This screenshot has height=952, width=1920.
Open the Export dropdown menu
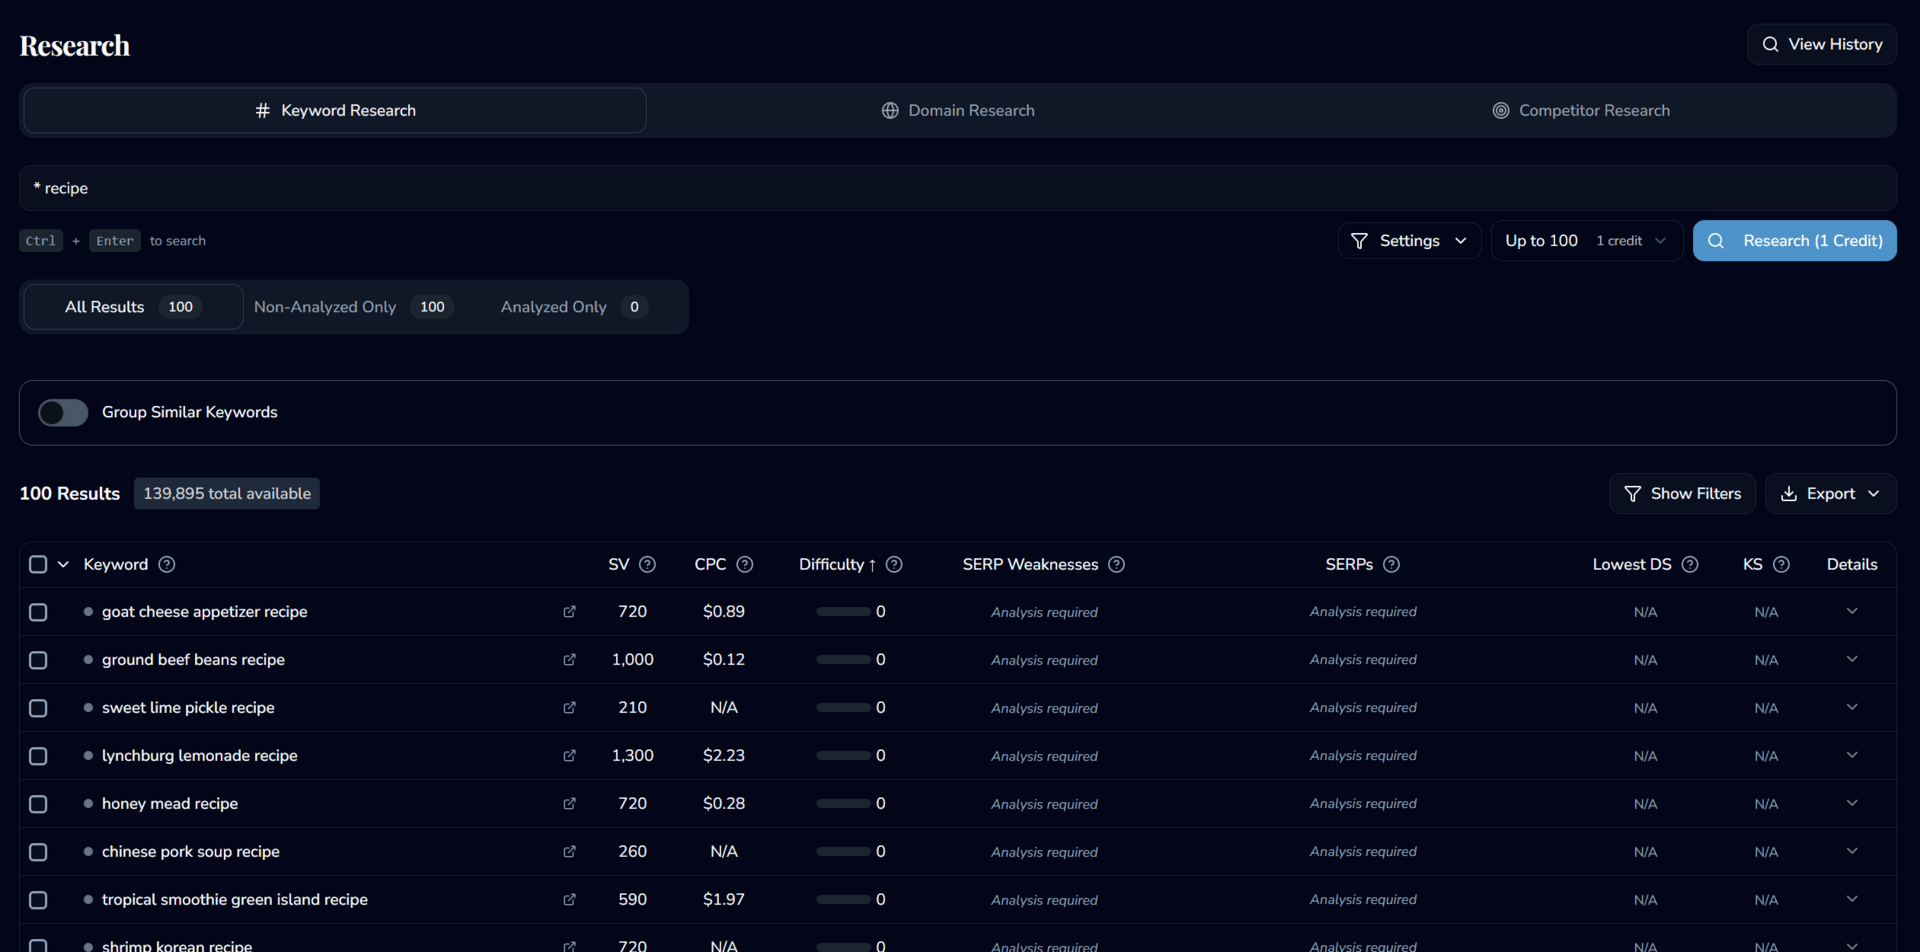point(1830,494)
